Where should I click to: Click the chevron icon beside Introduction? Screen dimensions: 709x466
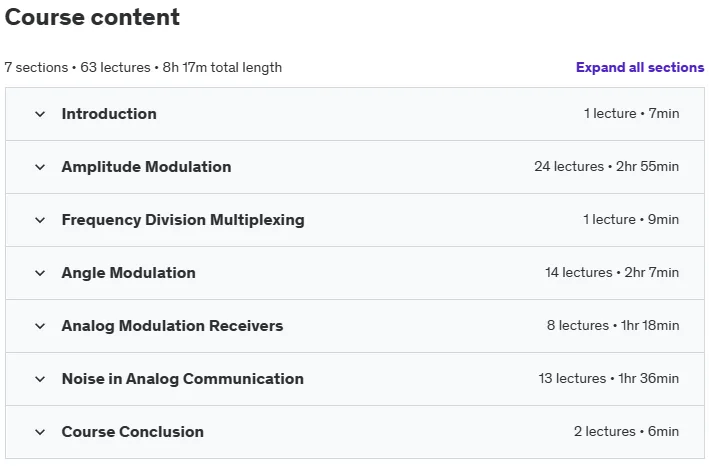(x=40, y=114)
